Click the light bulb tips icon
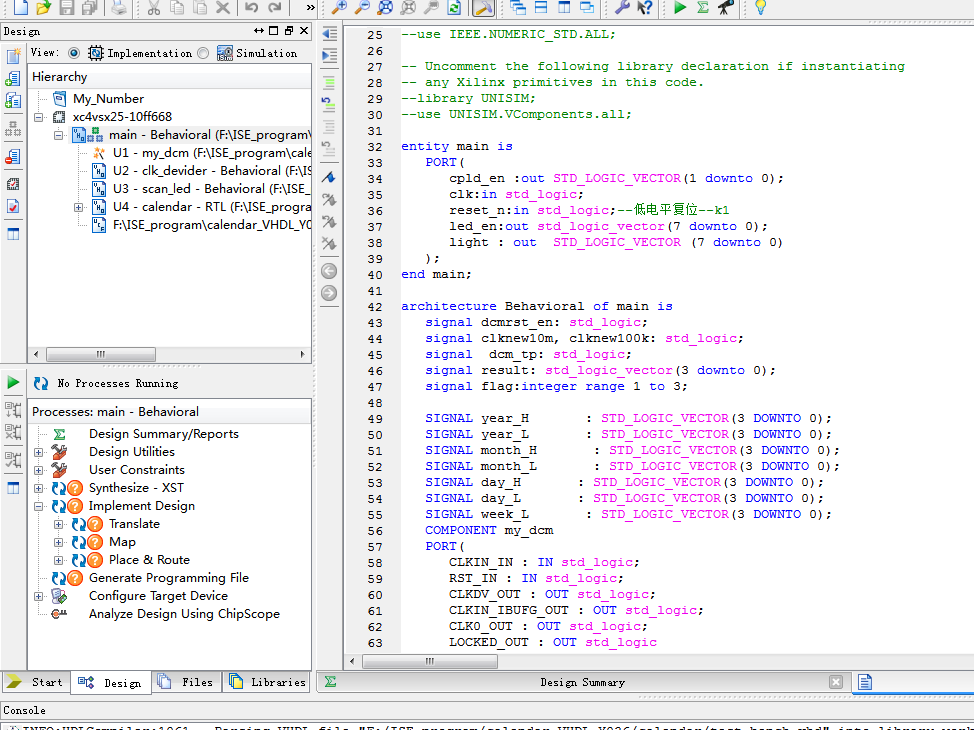974x730 pixels. click(760, 8)
